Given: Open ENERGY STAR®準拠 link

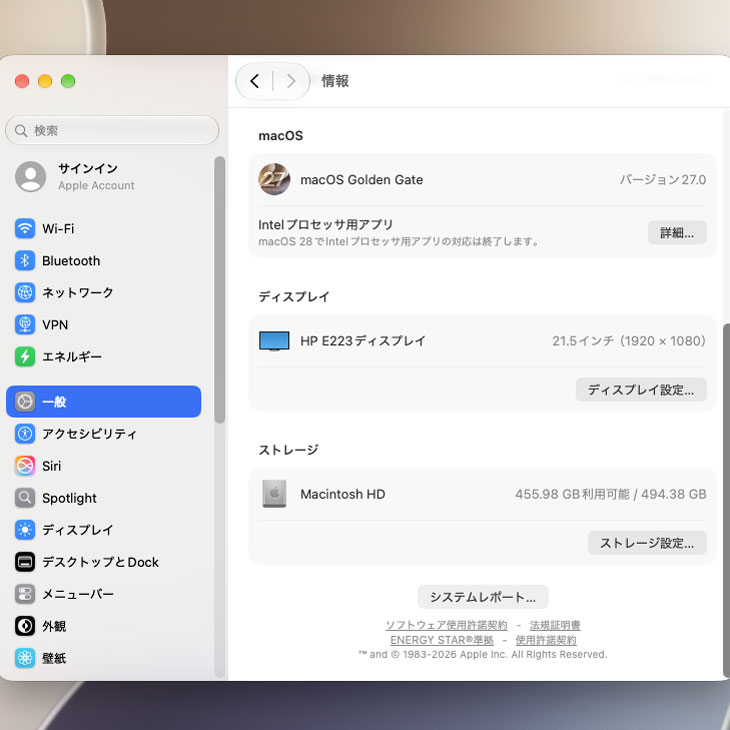Looking at the screenshot, I should click(442, 640).
